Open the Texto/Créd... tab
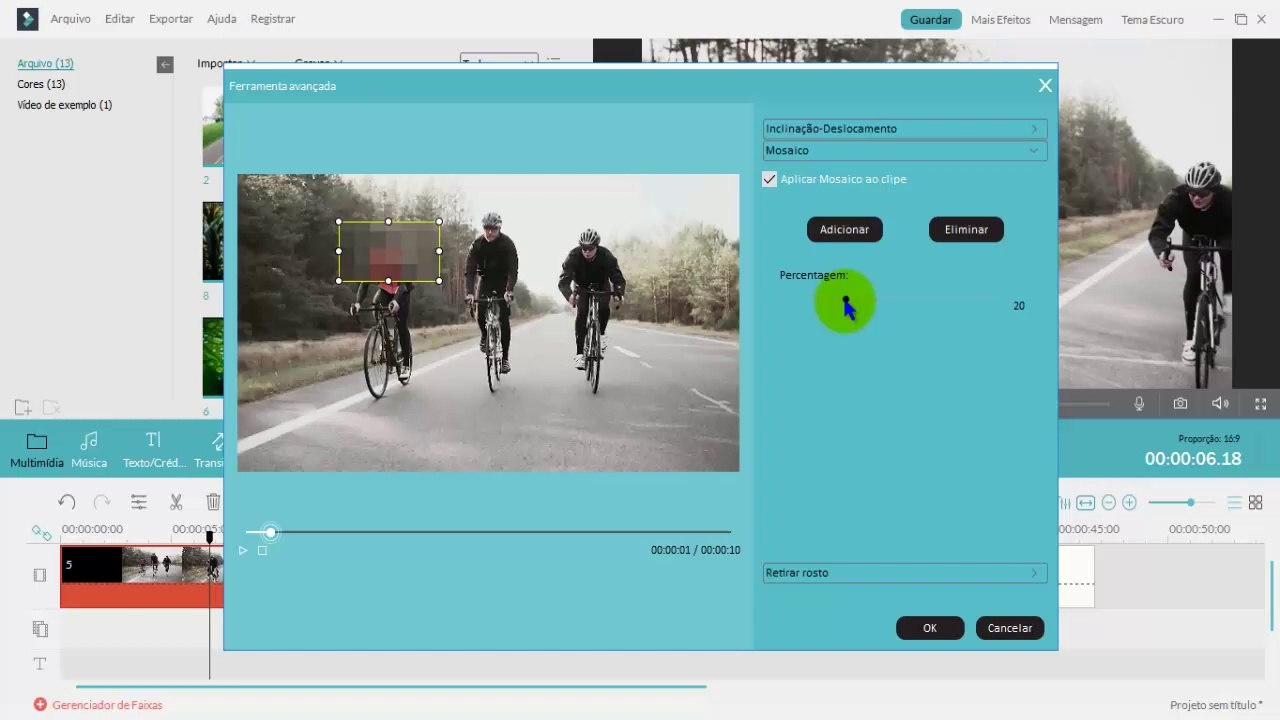The height and width of the screenshot is (720, 1280). 154,451
